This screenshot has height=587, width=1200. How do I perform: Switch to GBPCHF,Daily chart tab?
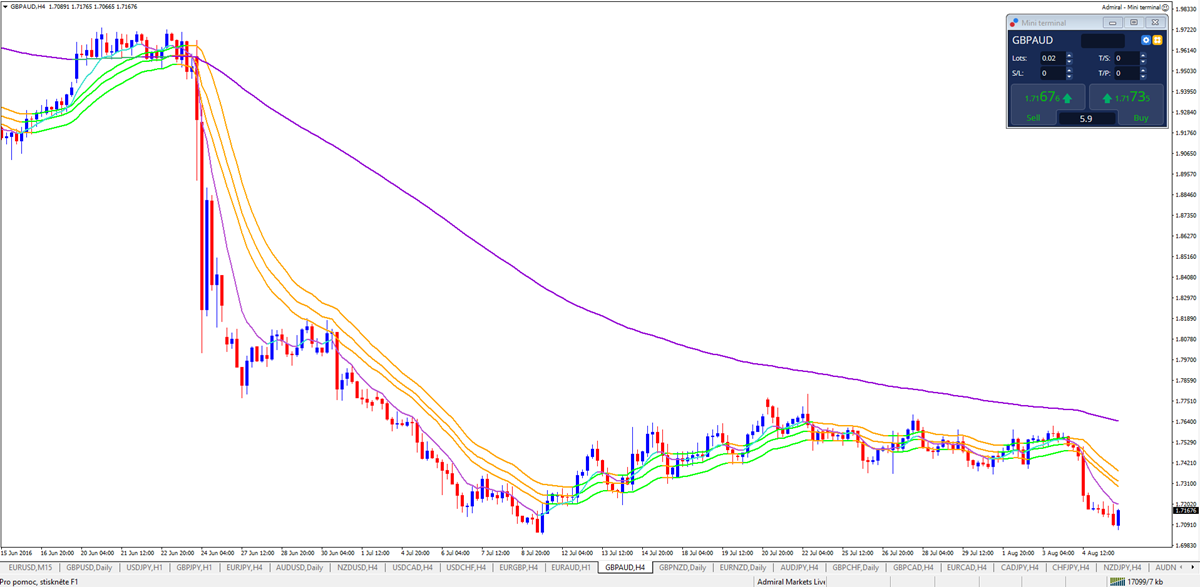(x=857, y=567)
